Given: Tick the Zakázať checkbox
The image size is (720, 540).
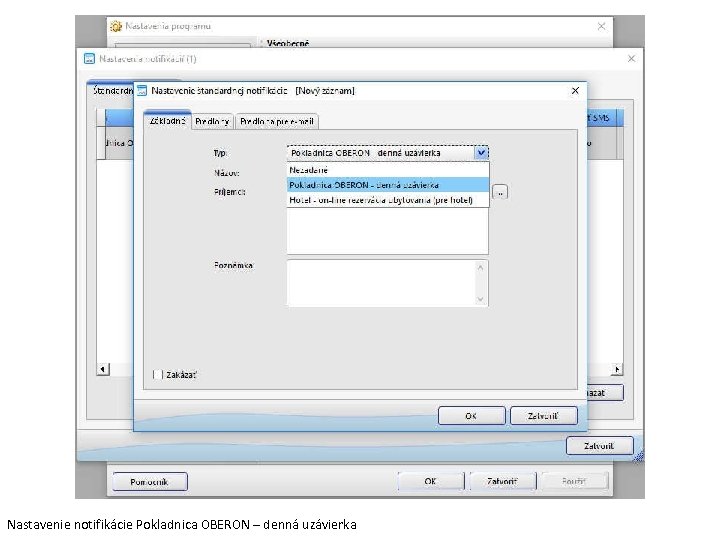Looking at the screenshot, I should coord(157,375).
